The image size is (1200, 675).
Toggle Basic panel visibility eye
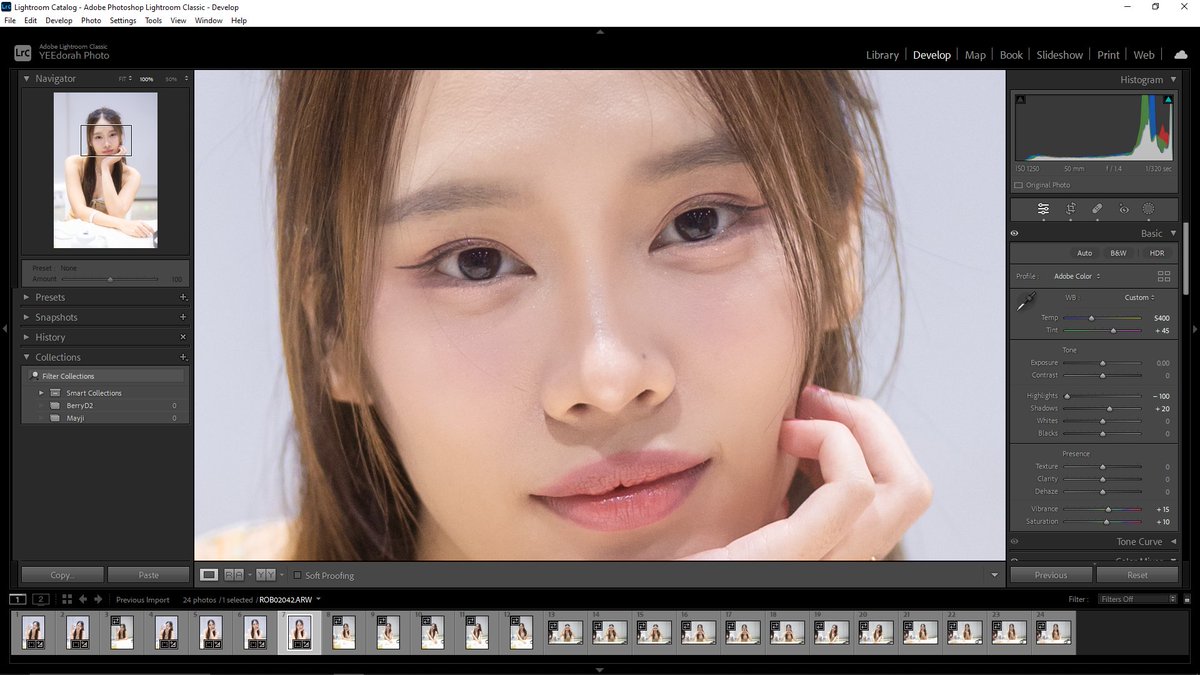coord(1014,233)
